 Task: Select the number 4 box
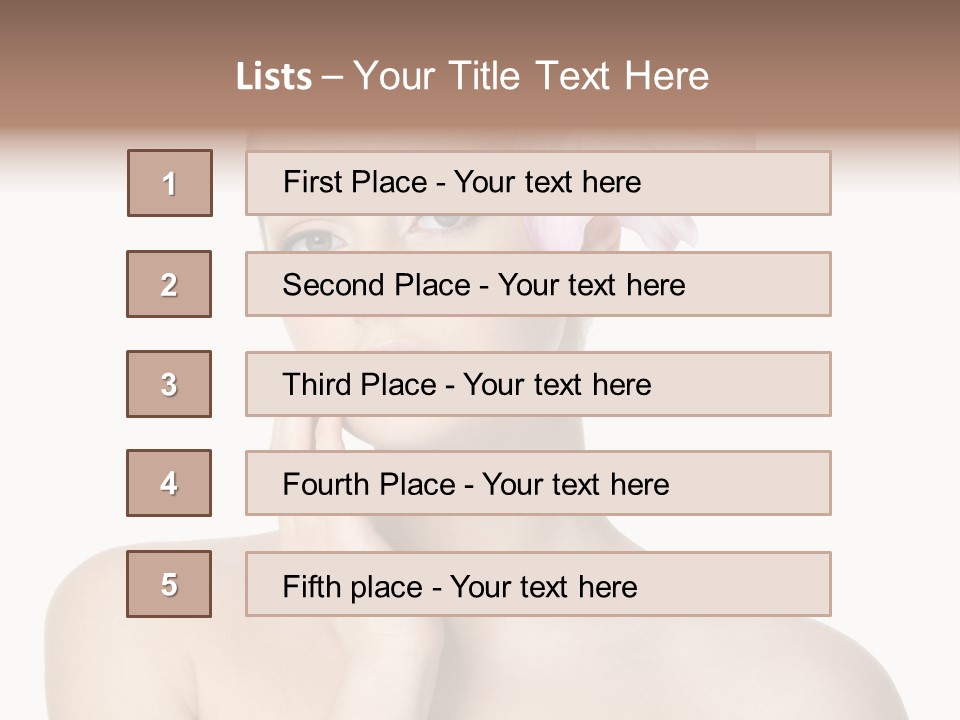point(169,483)
